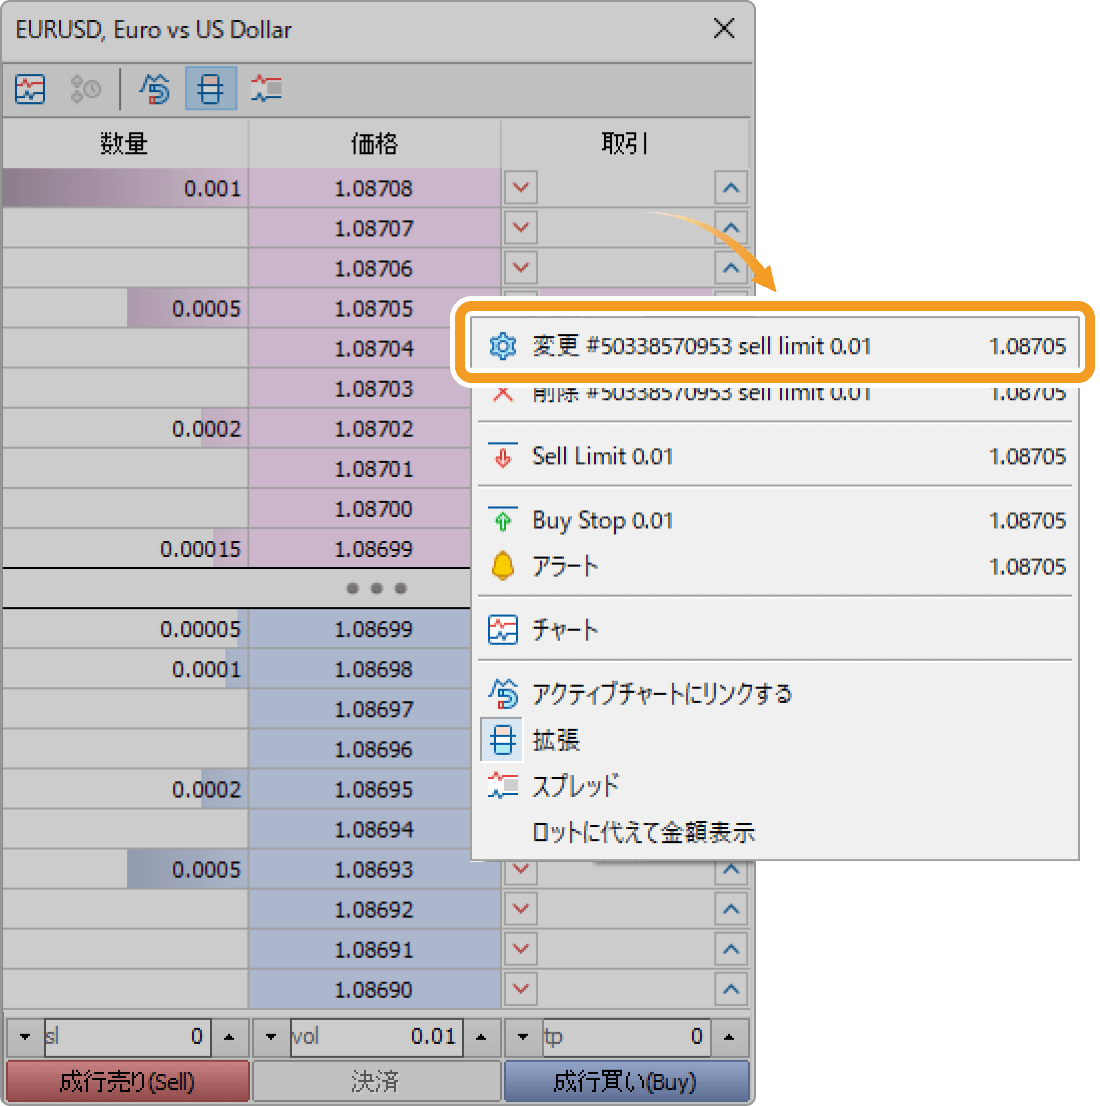The image size is (1100, 1106).
Task: Close the EURUSD depth of market window
Action: tap(724, 29)
